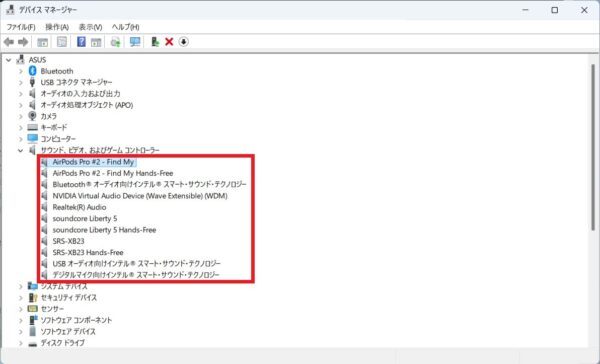The height and width of the screenshot is (364, 600).
Task: Select the soundcore Liberty 5 device
Action: point(85,219)
